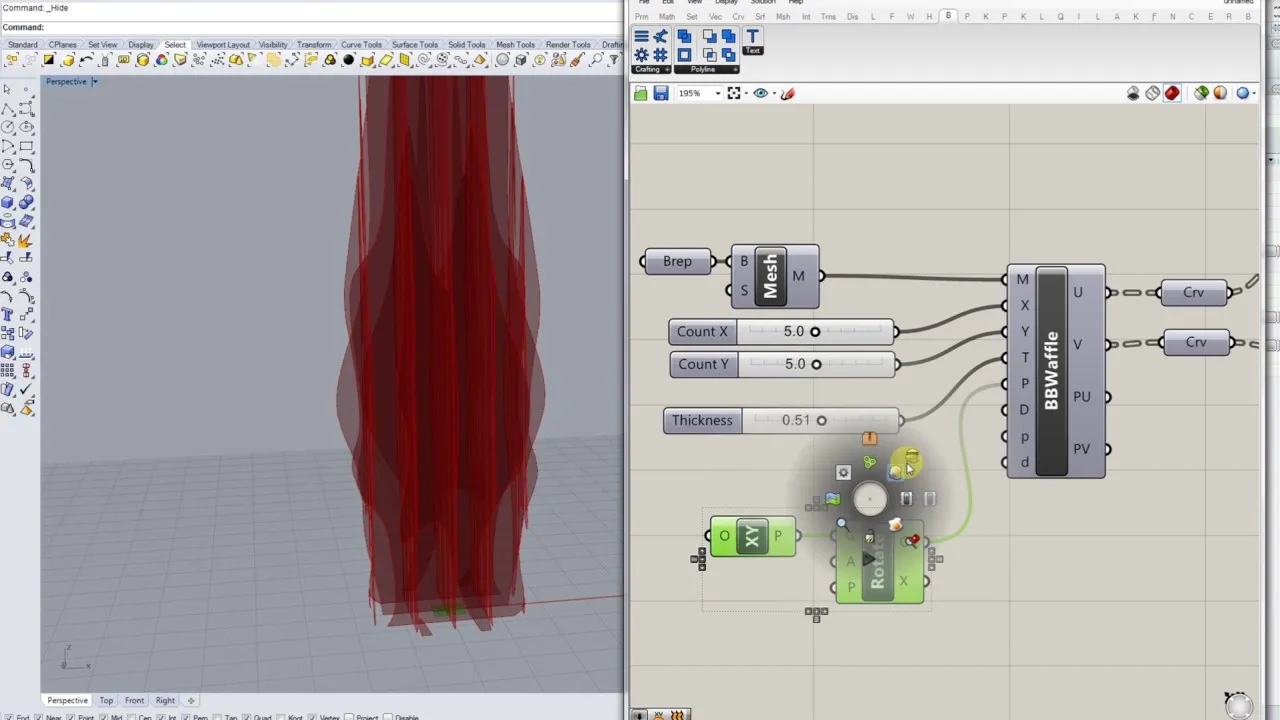The width and height of the screenshot is (1280, 720).
Task: Text component icon in the ribbon
Action: point(752,37)
